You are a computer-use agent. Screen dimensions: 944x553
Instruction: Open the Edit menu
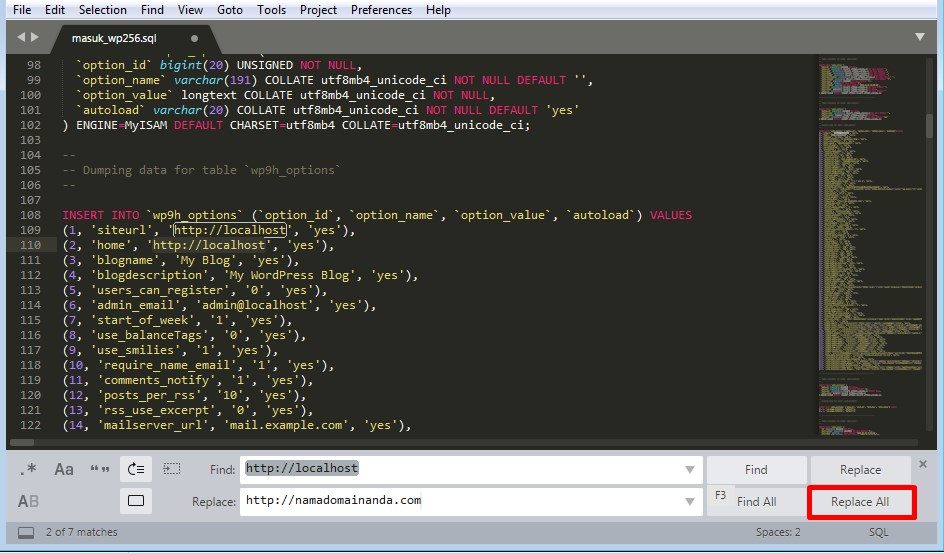click(x=55, y=10)
